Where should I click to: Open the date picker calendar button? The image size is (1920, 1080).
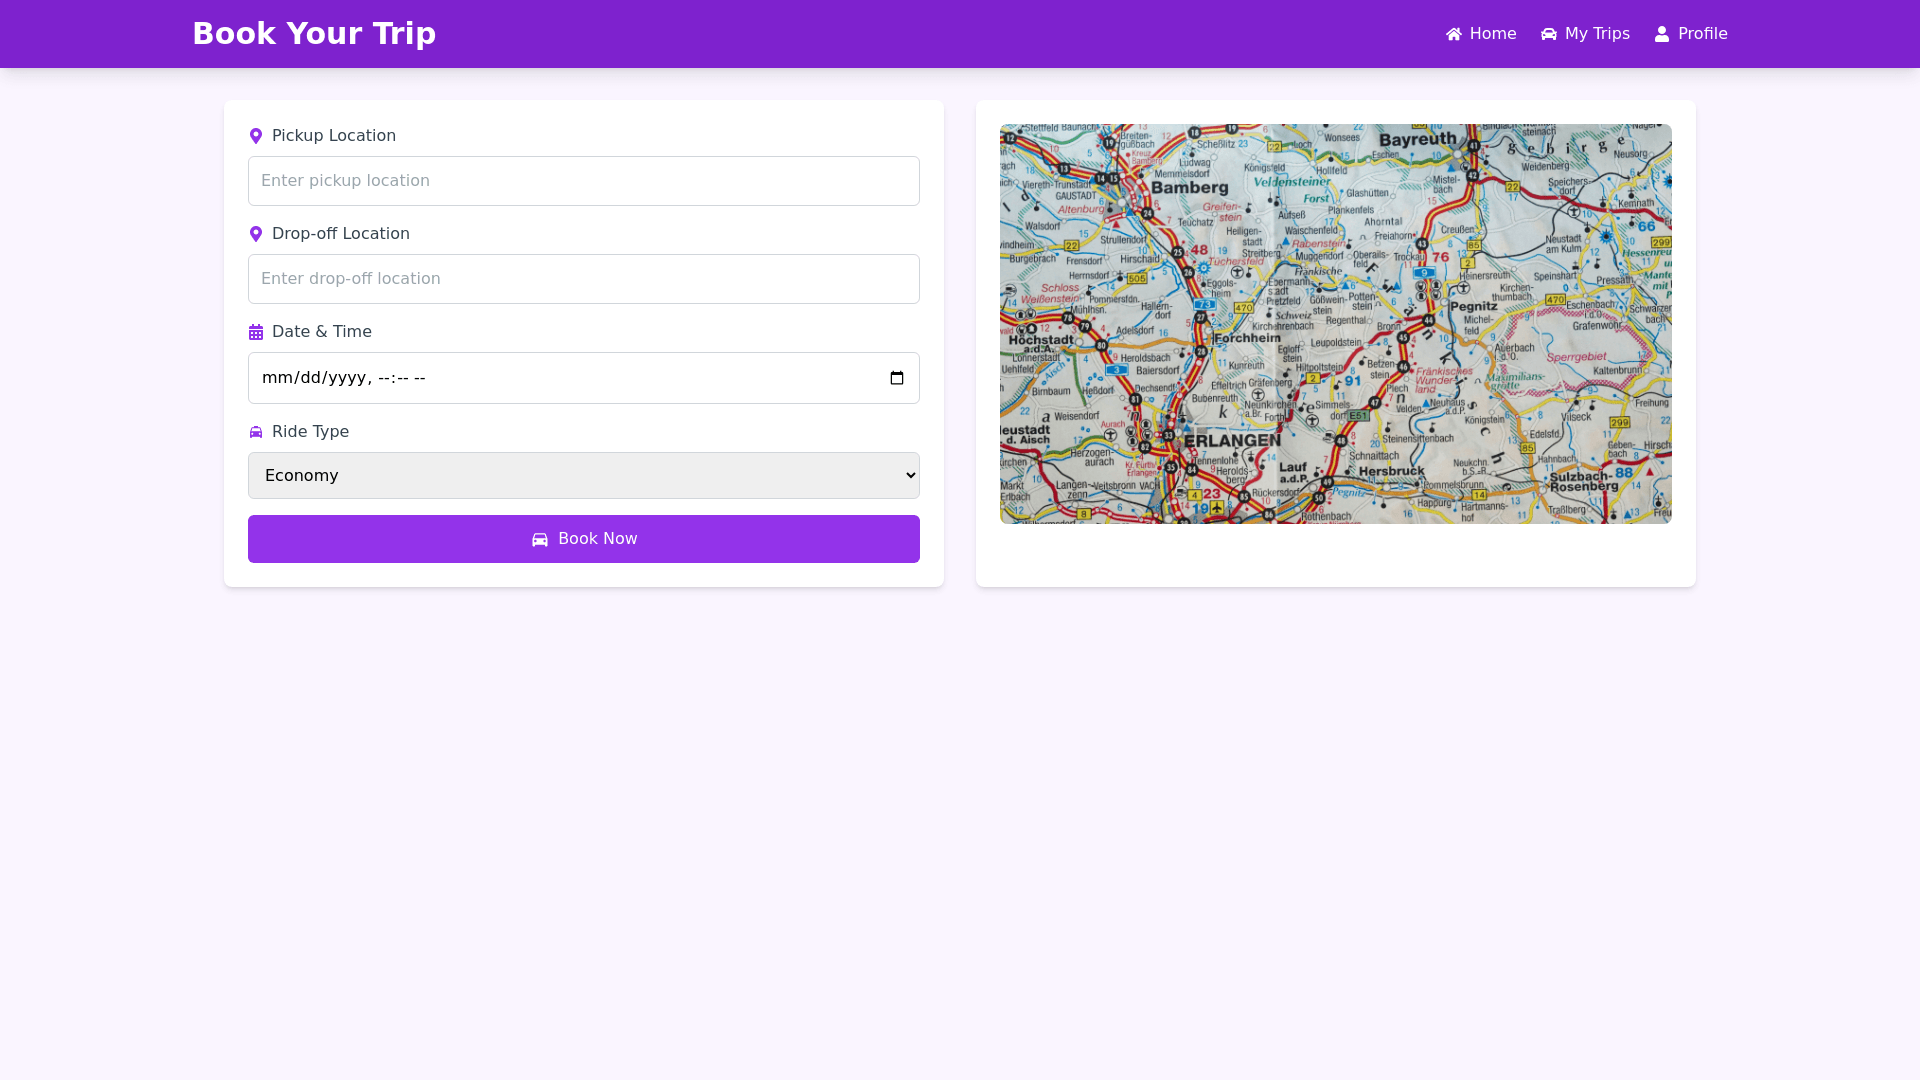coord(897,378)
